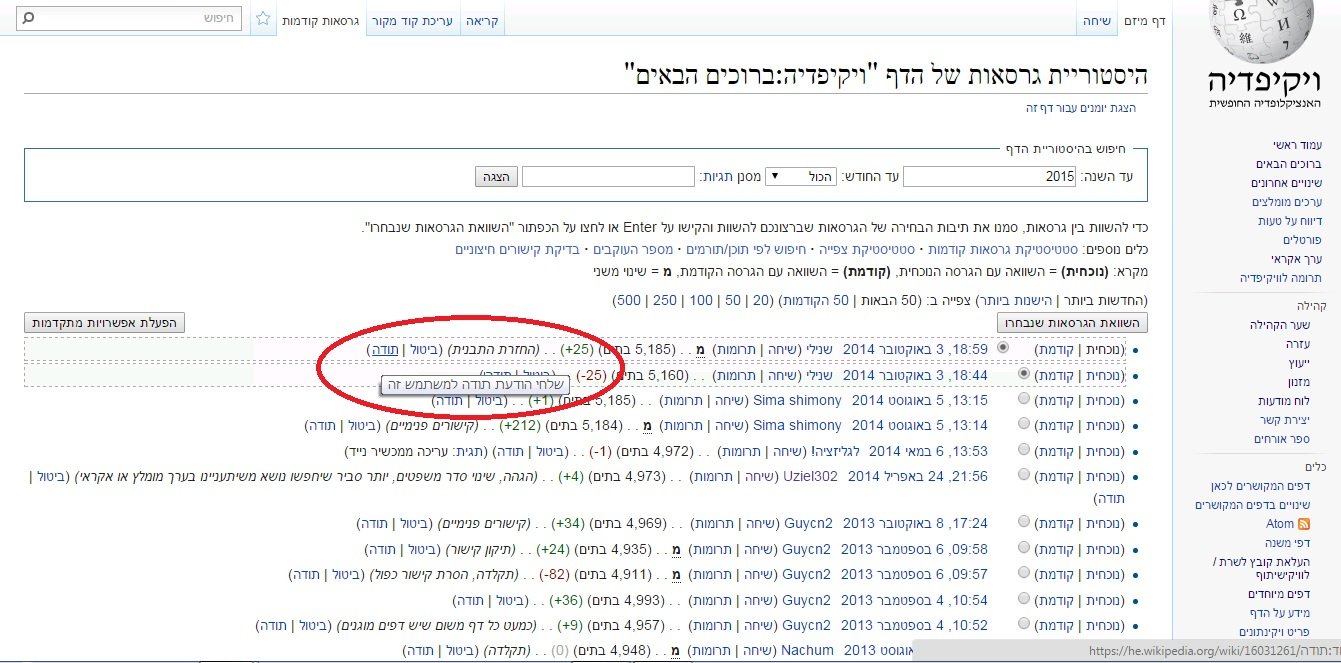
Task: Click the search magnifier icon
Action: tap(30, 18)
